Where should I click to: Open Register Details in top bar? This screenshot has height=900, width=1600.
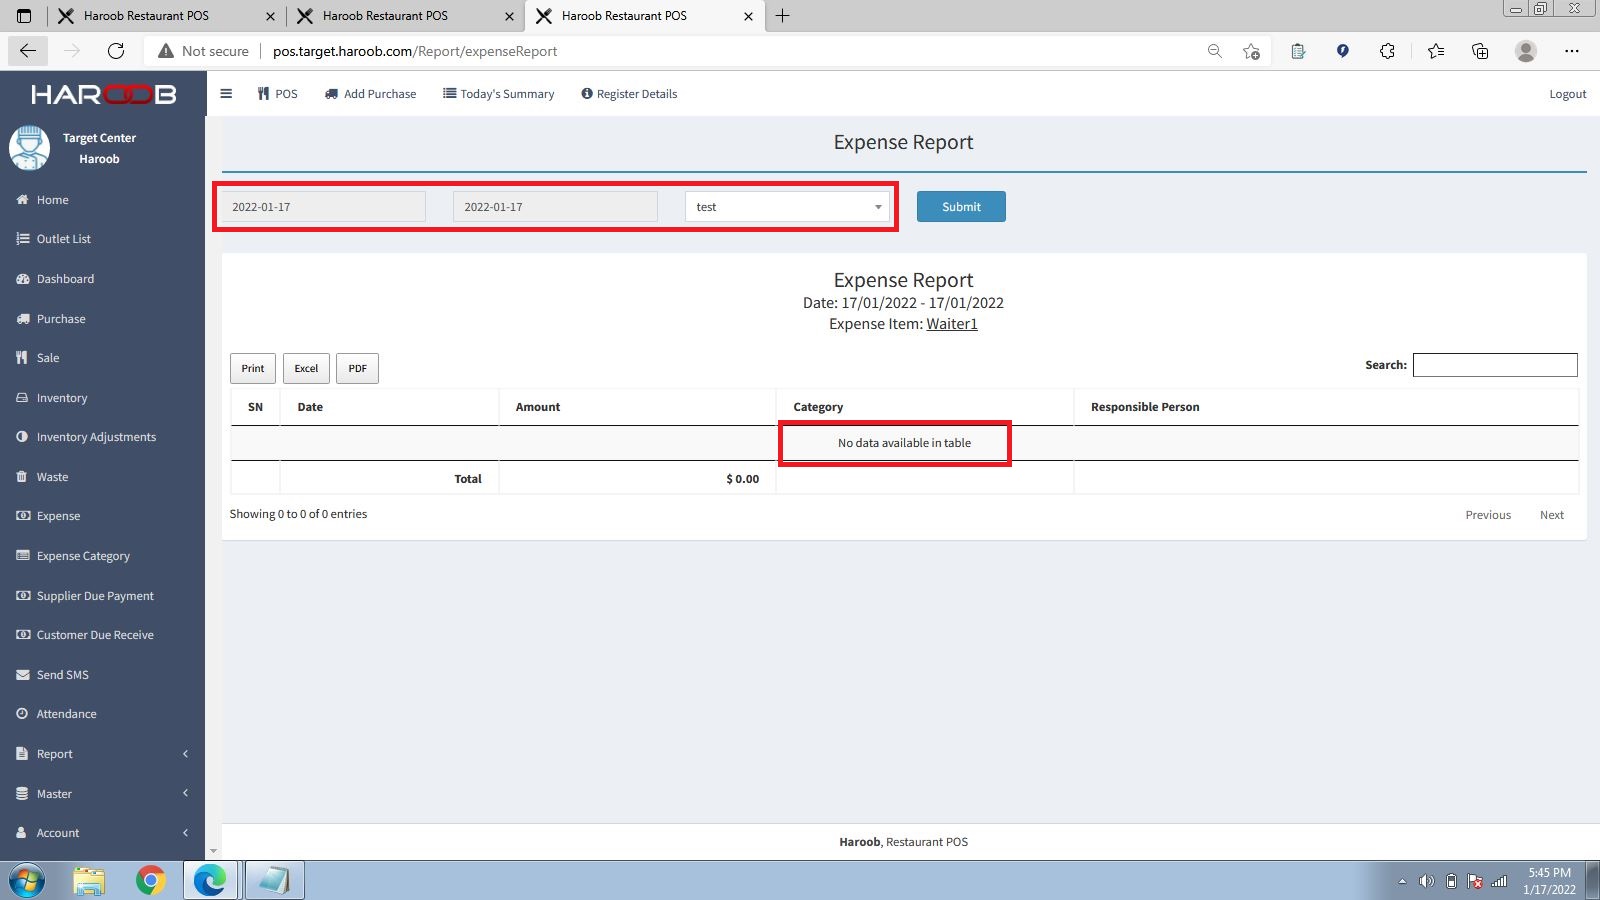[629, 94]
